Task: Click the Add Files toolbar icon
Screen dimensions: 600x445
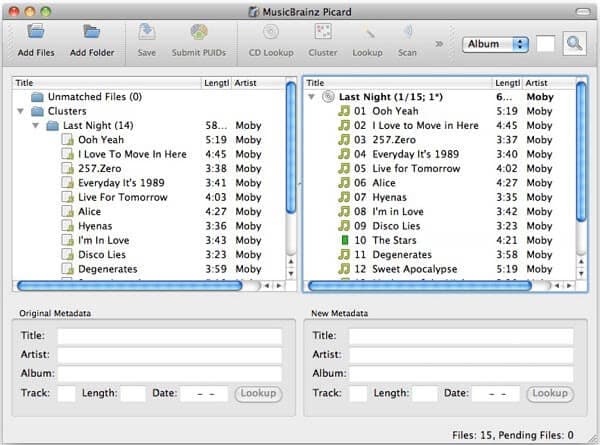Action: coord(36,32)
